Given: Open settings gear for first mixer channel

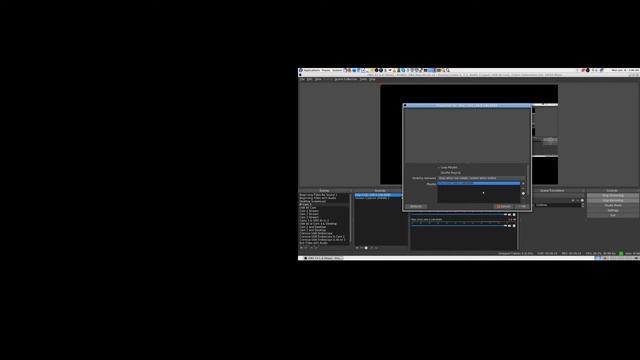Looking at the screenshot, I should pyautogui.click(x=514, y=215).
